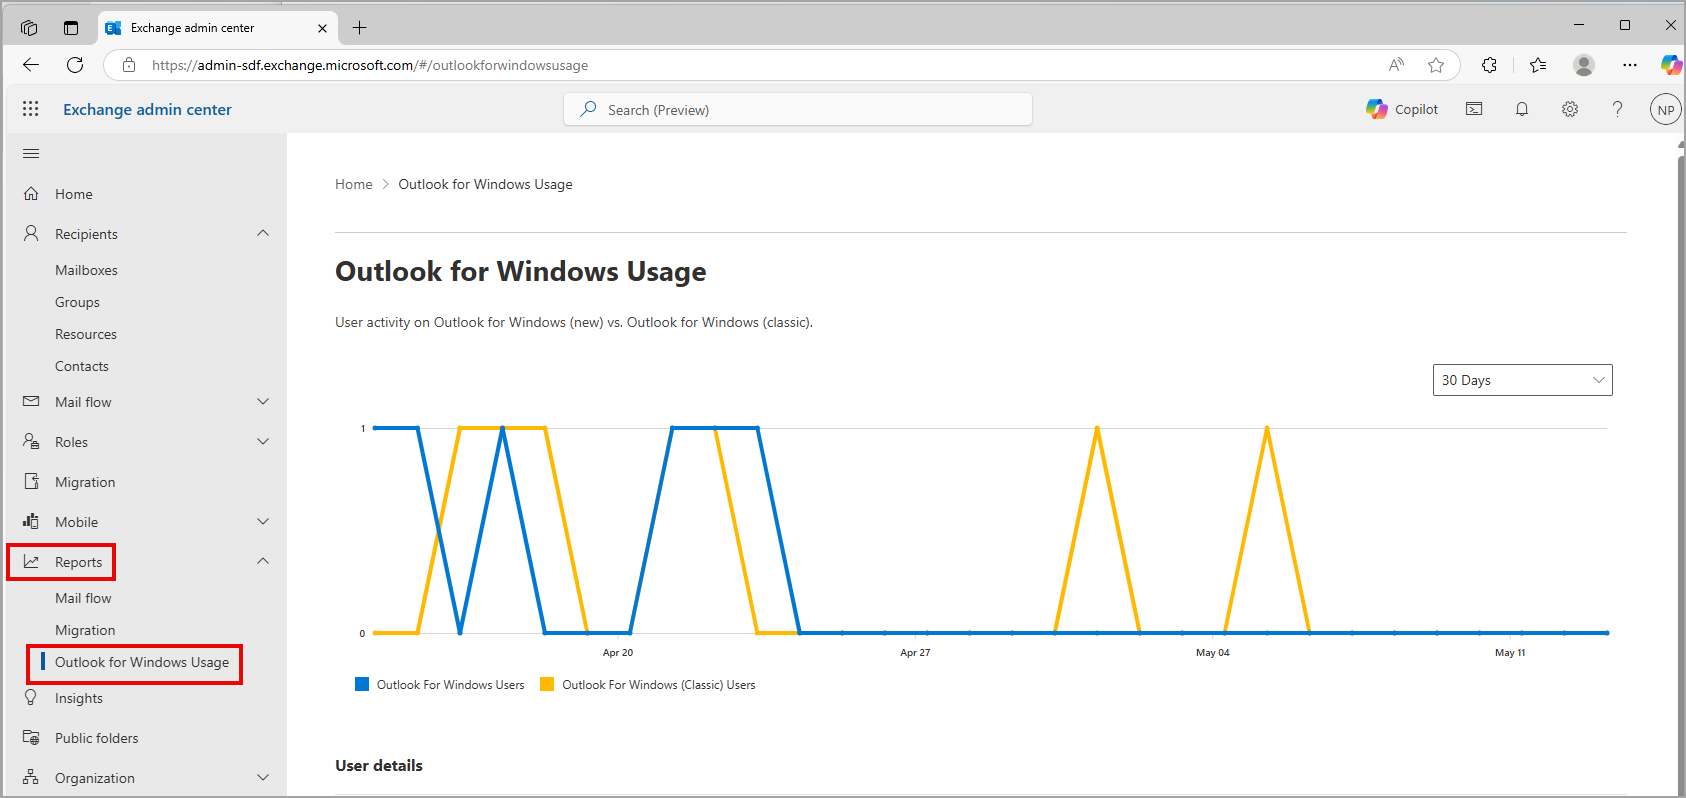Open Edge workspaces icon
This screenshot has height=798, width=1686.
coord(29,28)
